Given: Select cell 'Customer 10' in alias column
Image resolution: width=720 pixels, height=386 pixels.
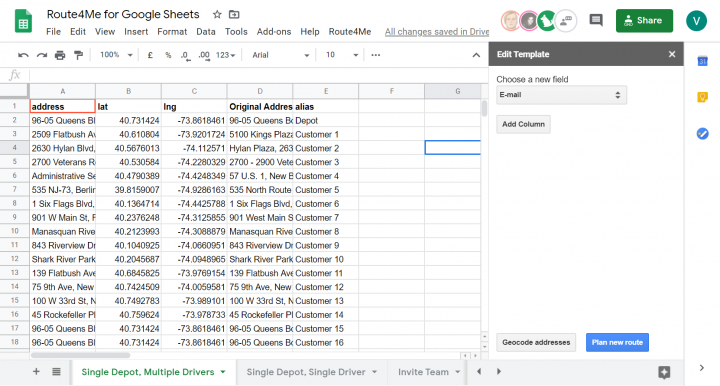Looking at the screenshot, I should click(326, 259).
